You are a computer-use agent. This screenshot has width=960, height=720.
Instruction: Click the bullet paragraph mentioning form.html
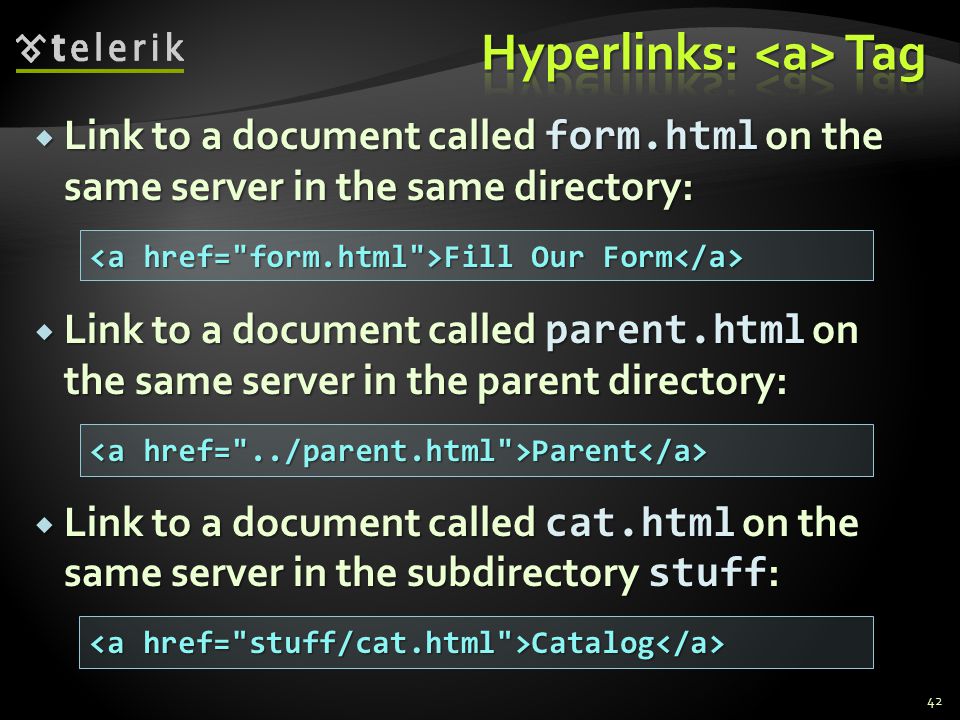(473, 160)
